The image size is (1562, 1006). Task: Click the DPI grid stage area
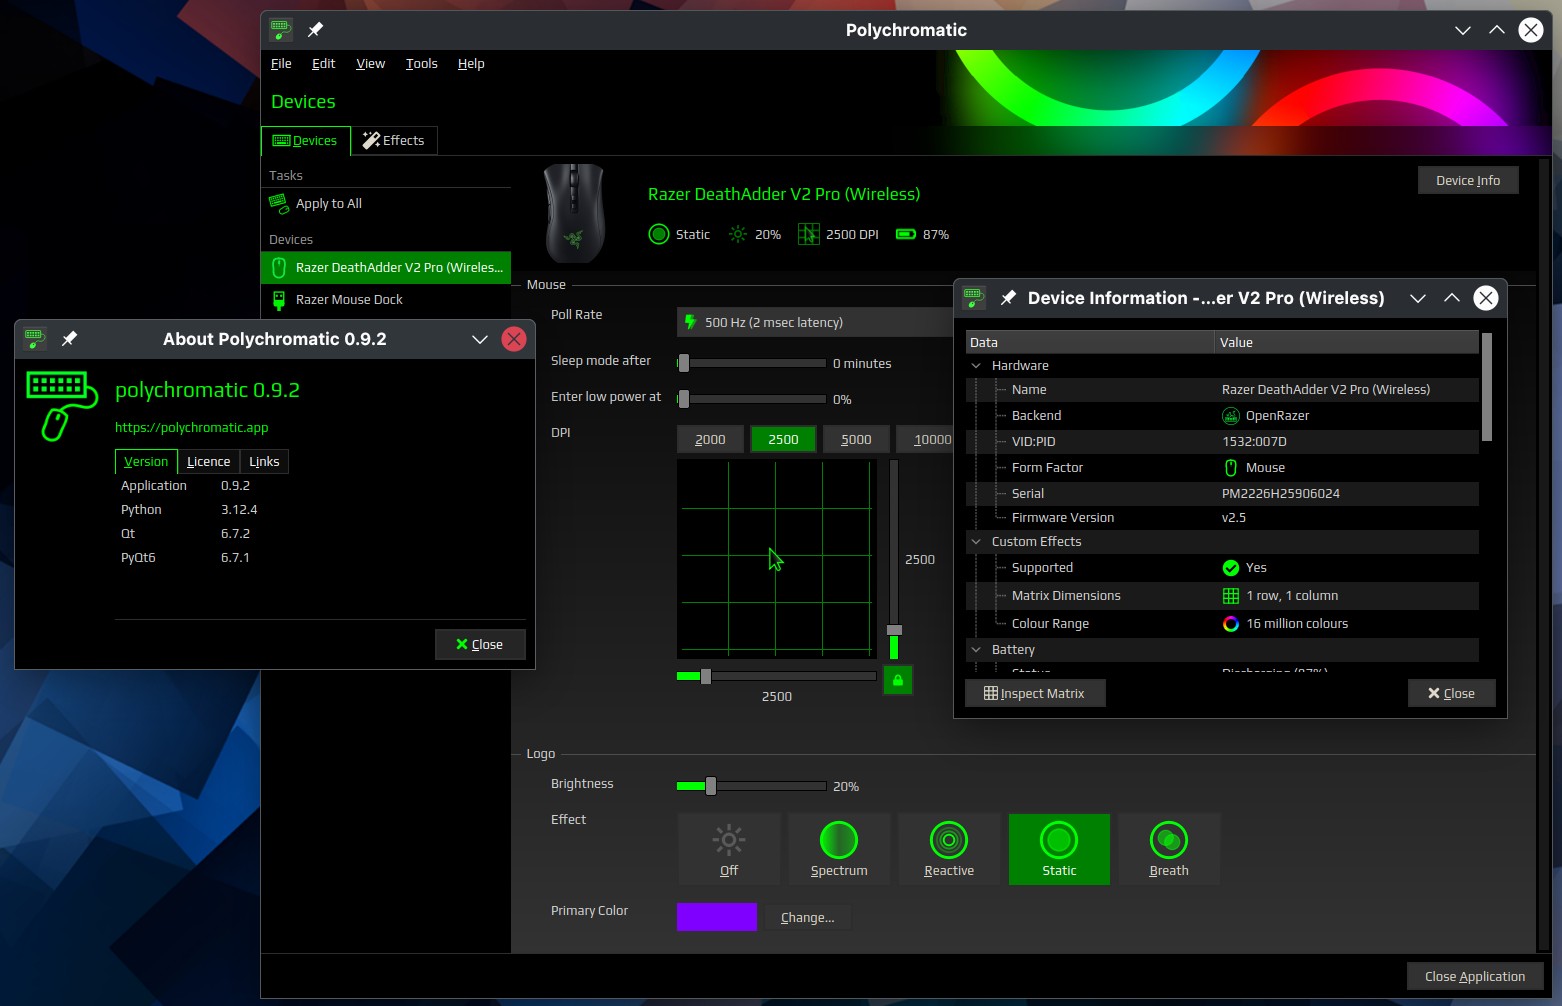pyautogui.click(x=776, y=557)
